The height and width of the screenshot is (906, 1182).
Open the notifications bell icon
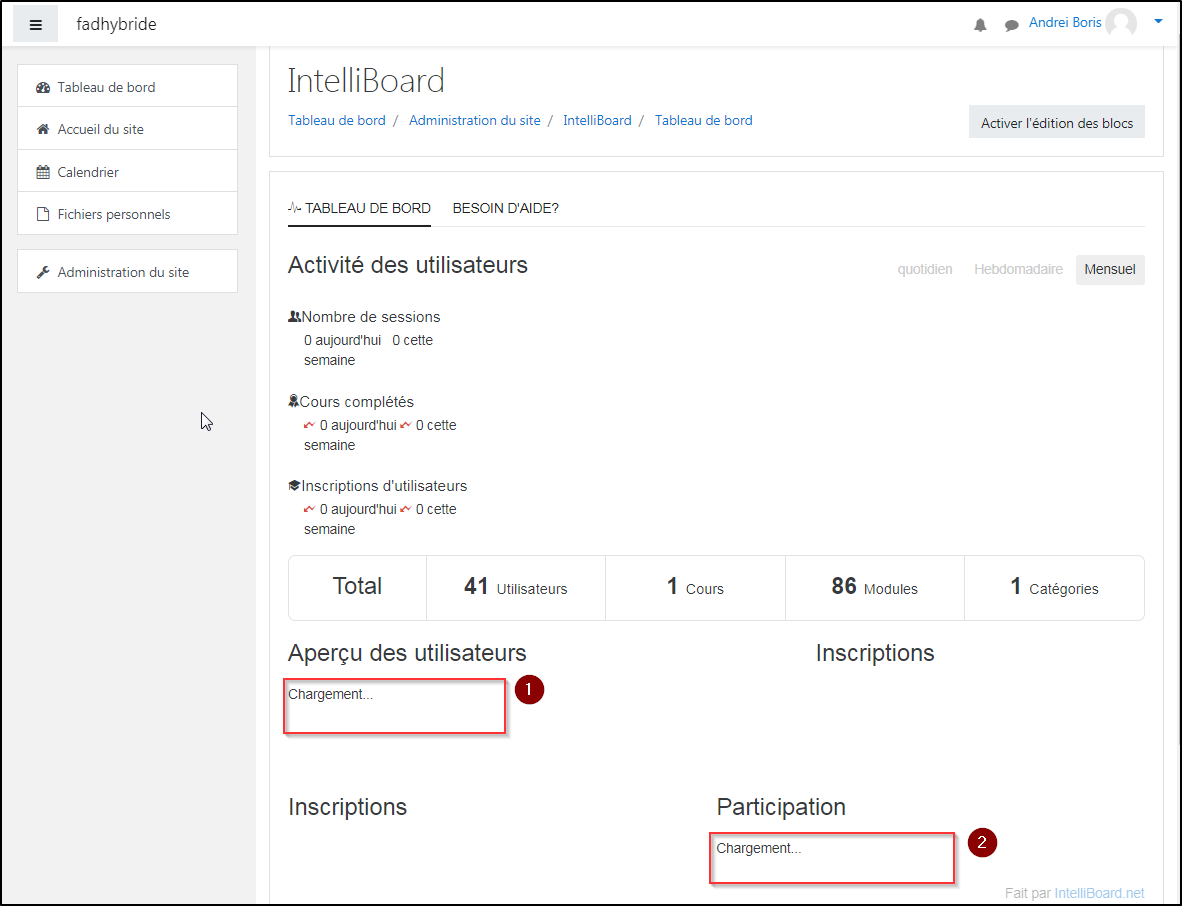(980, 25)
